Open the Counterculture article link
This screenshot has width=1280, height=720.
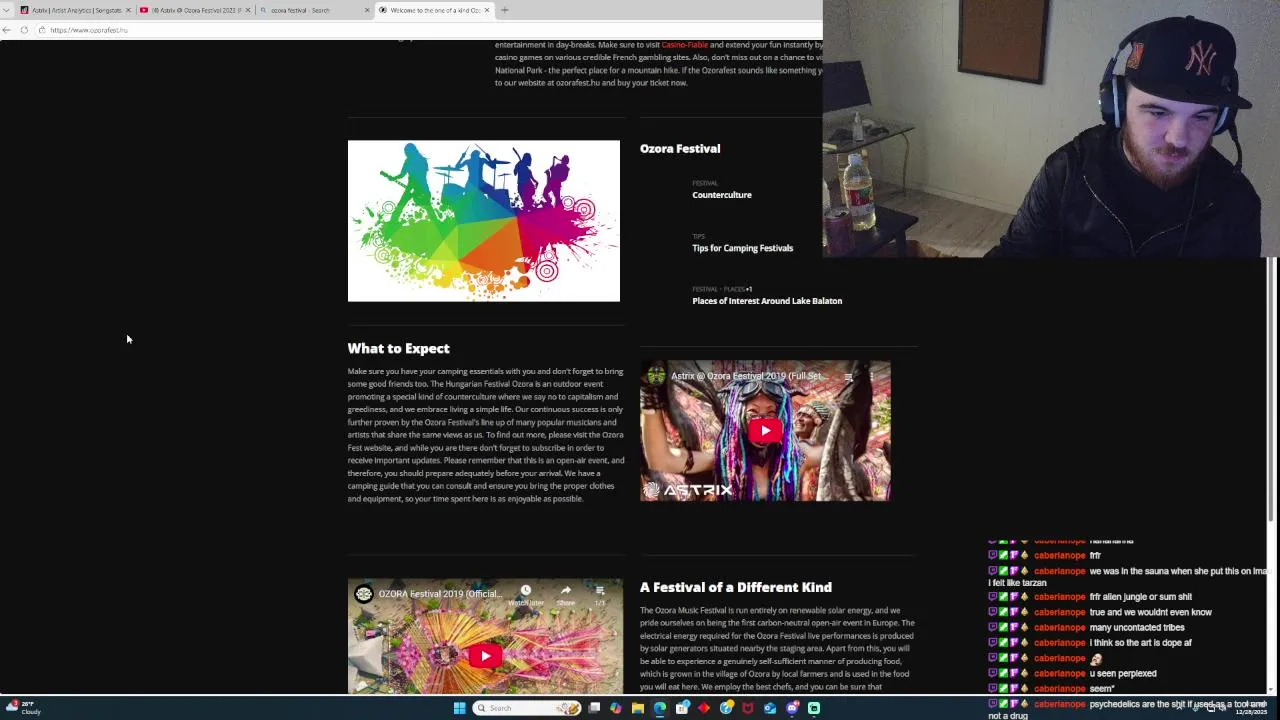[721, 195]
